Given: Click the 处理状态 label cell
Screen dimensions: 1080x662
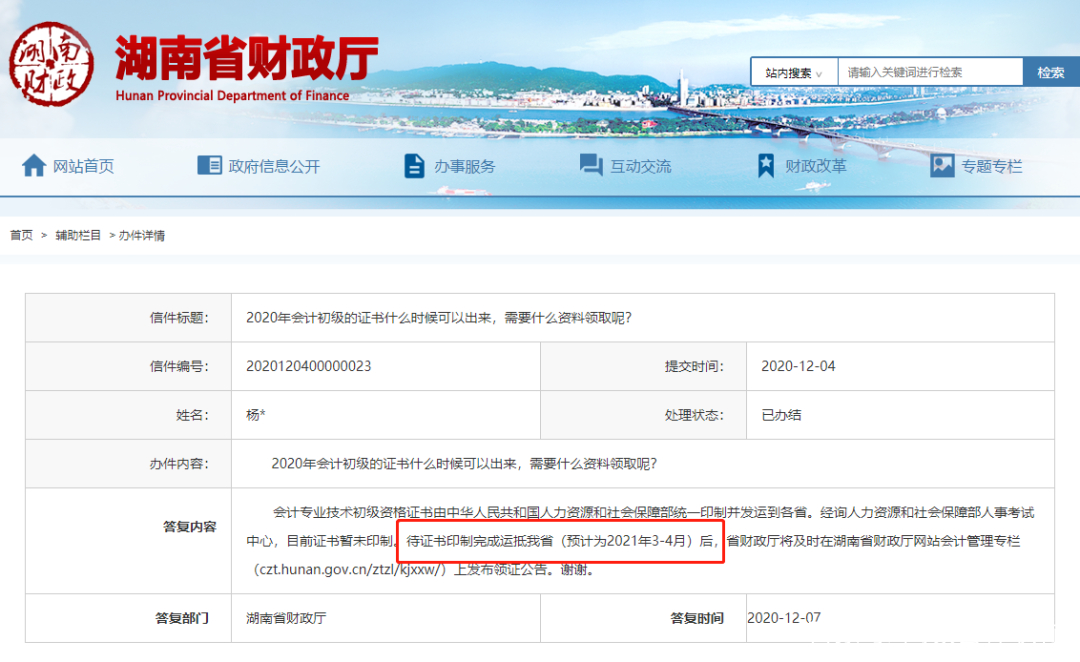Looking at the screenshot, I should 643,415.
